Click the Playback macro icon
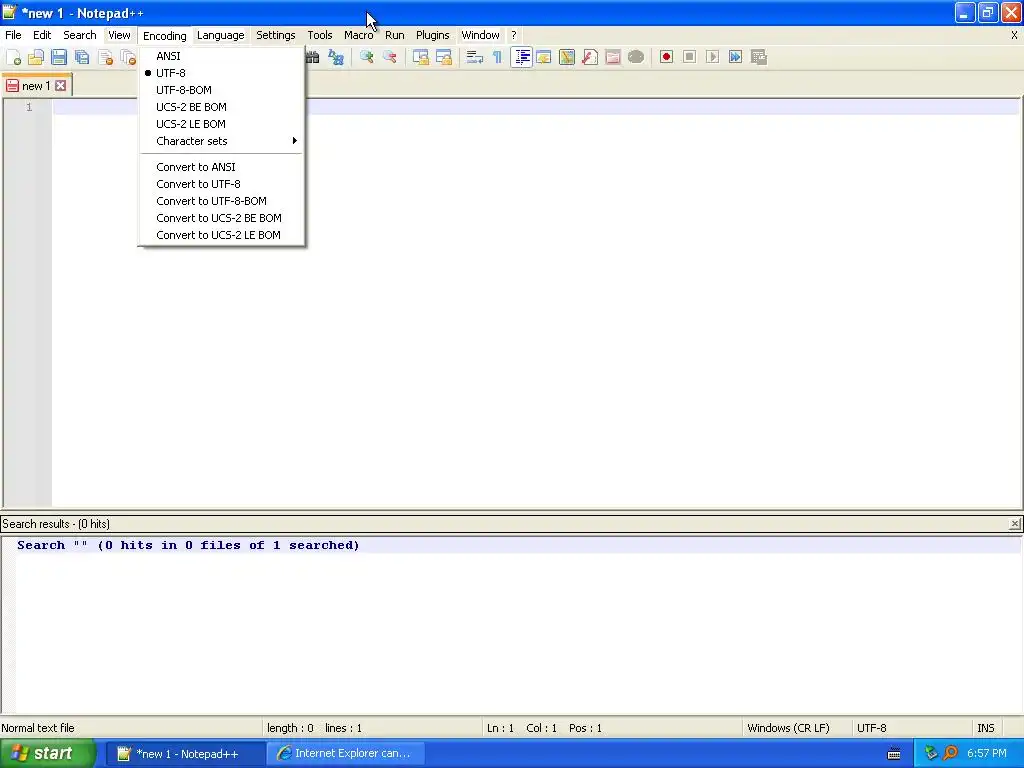This screenshot has height=768, width=1024. pyautogui.click(x=712, y=57)
